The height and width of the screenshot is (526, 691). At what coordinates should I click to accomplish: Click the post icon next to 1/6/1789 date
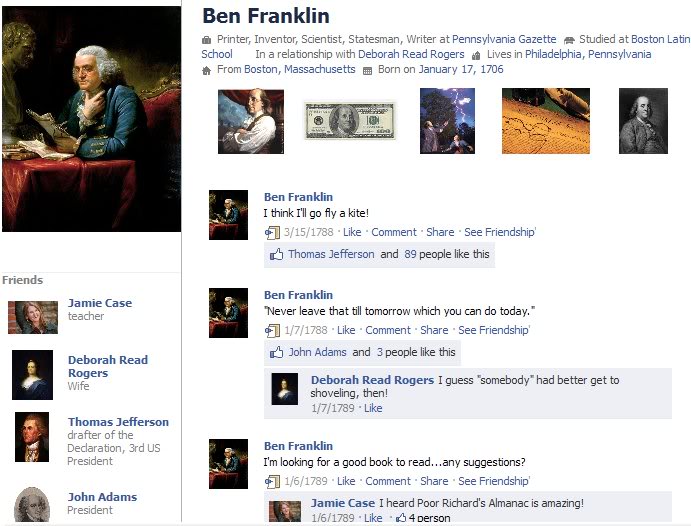tap(272, 481)
